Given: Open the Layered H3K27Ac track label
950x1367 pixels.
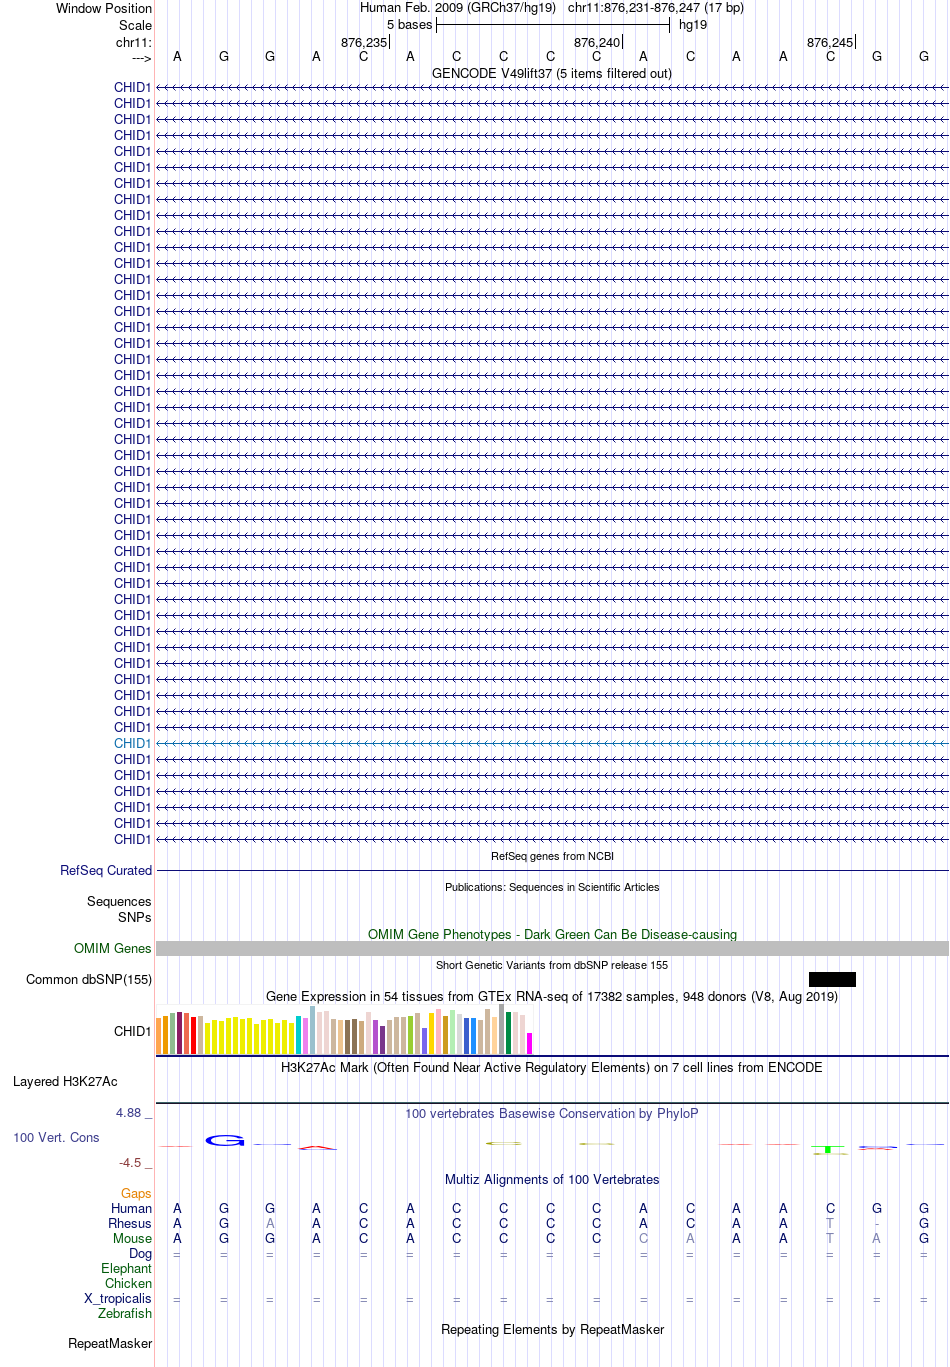Looking at the screenshot, I should [x=65, y=1081].
